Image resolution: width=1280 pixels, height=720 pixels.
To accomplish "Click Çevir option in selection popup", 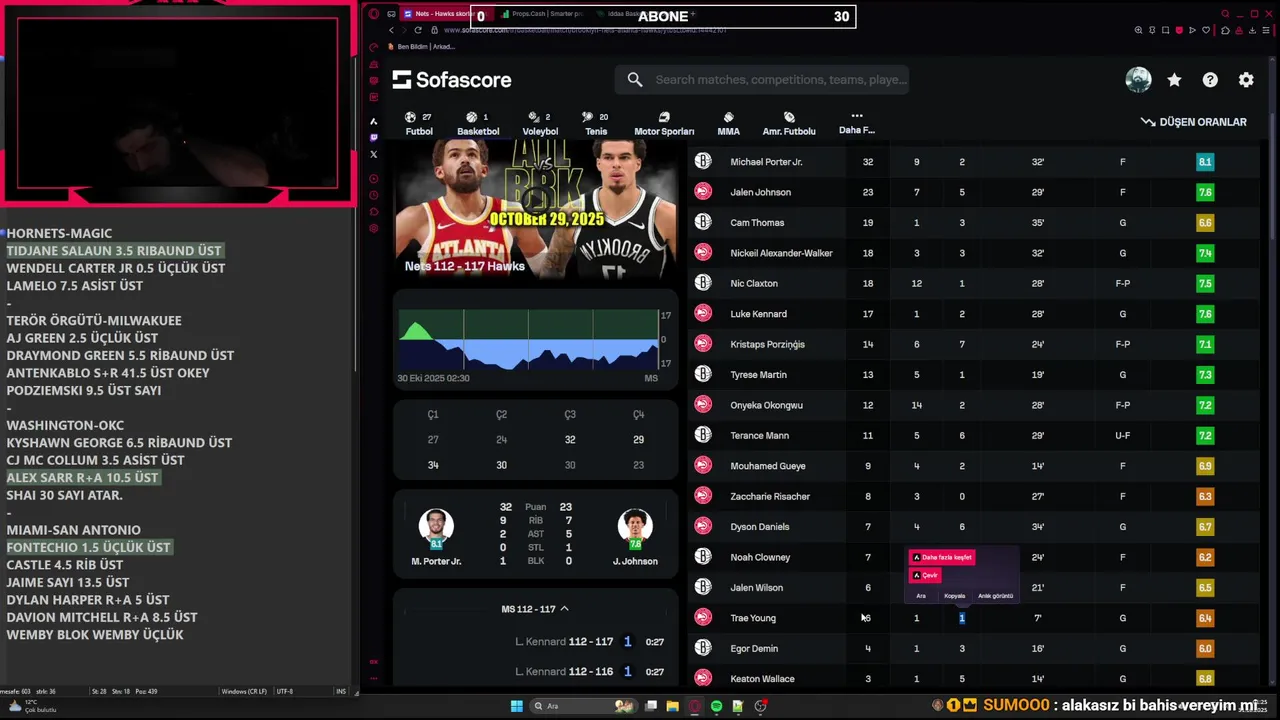I will click(925, 575).
